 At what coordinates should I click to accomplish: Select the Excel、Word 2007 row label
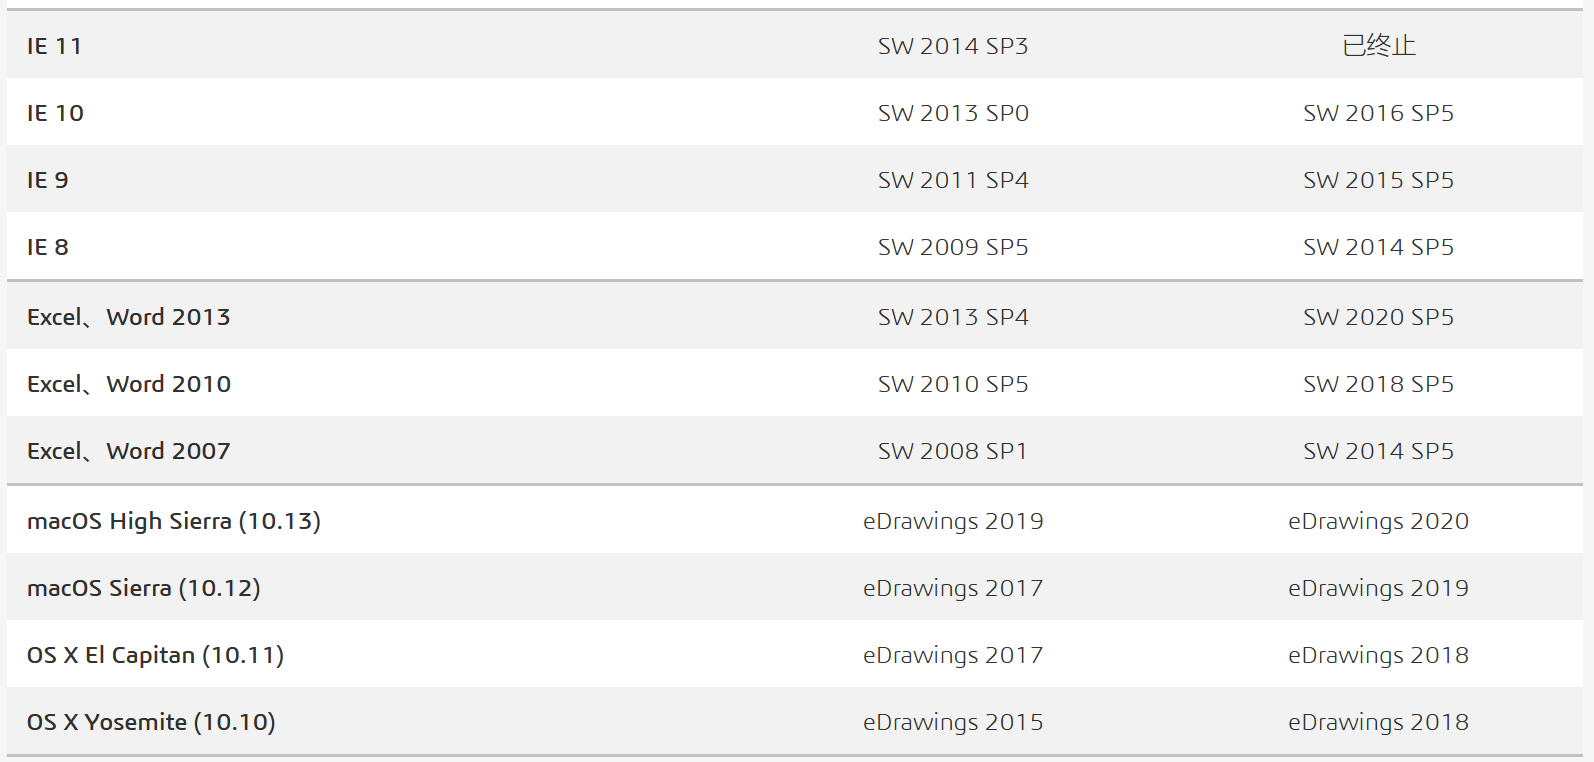click(x=129, y=451)
